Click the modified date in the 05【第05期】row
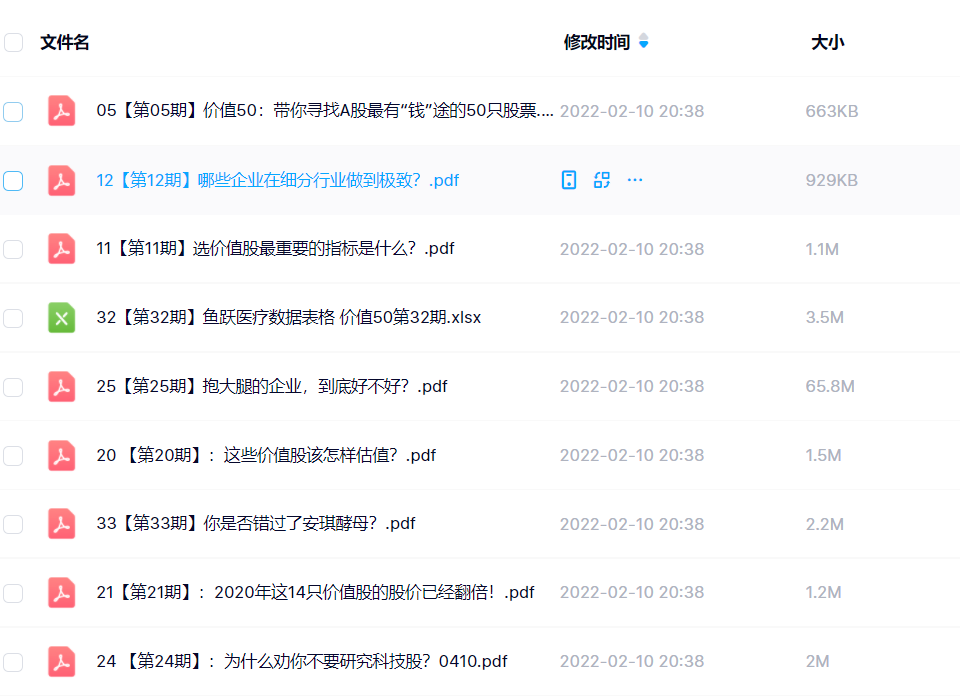Viewport: 960px width, 700px height. (632, 111)
